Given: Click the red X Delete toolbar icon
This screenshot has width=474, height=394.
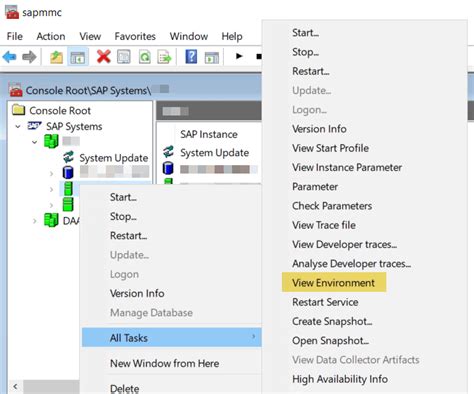Looking at the screenshot, I should pyautogui.click(x=104, y=57).
